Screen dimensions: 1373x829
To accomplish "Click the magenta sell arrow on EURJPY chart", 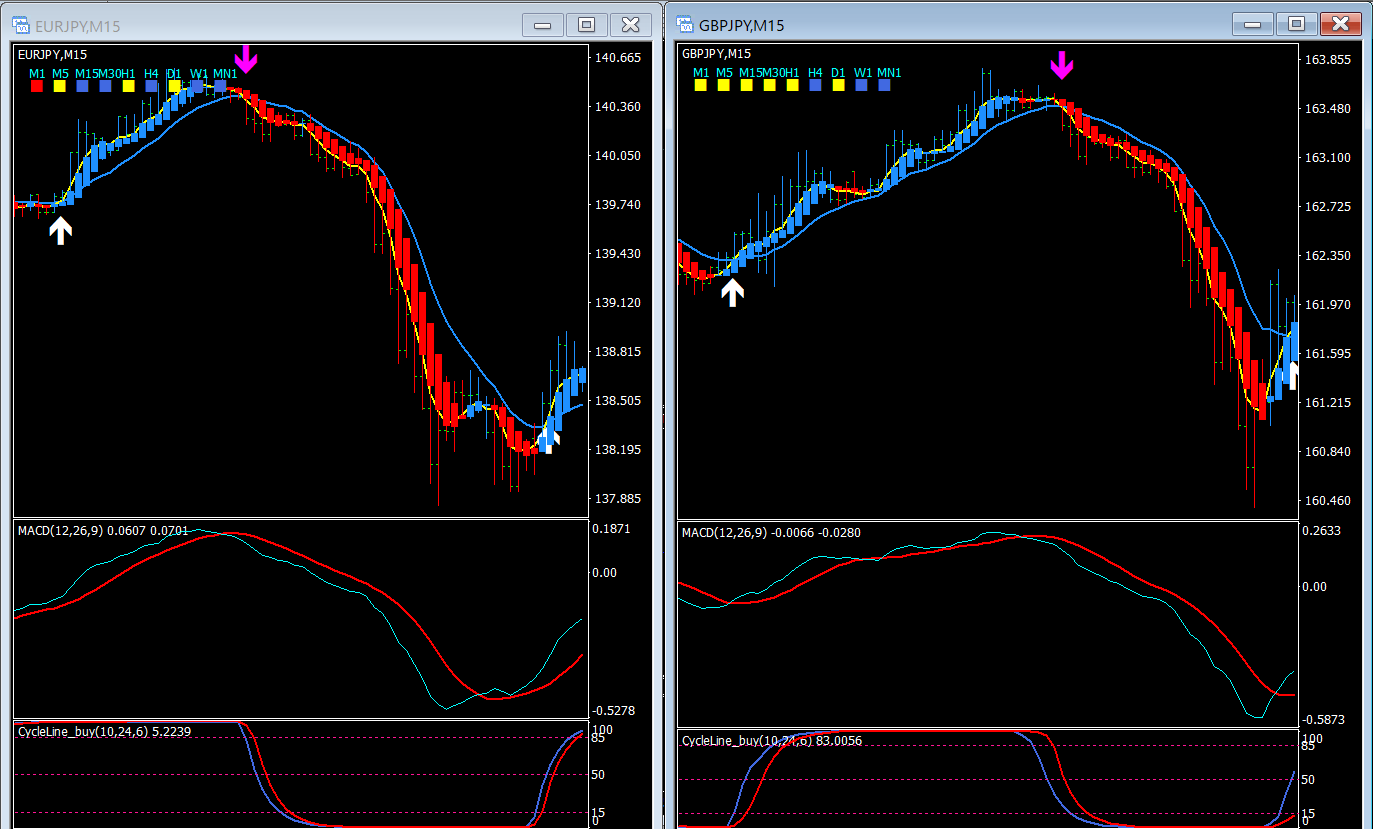I will point(246,59).
